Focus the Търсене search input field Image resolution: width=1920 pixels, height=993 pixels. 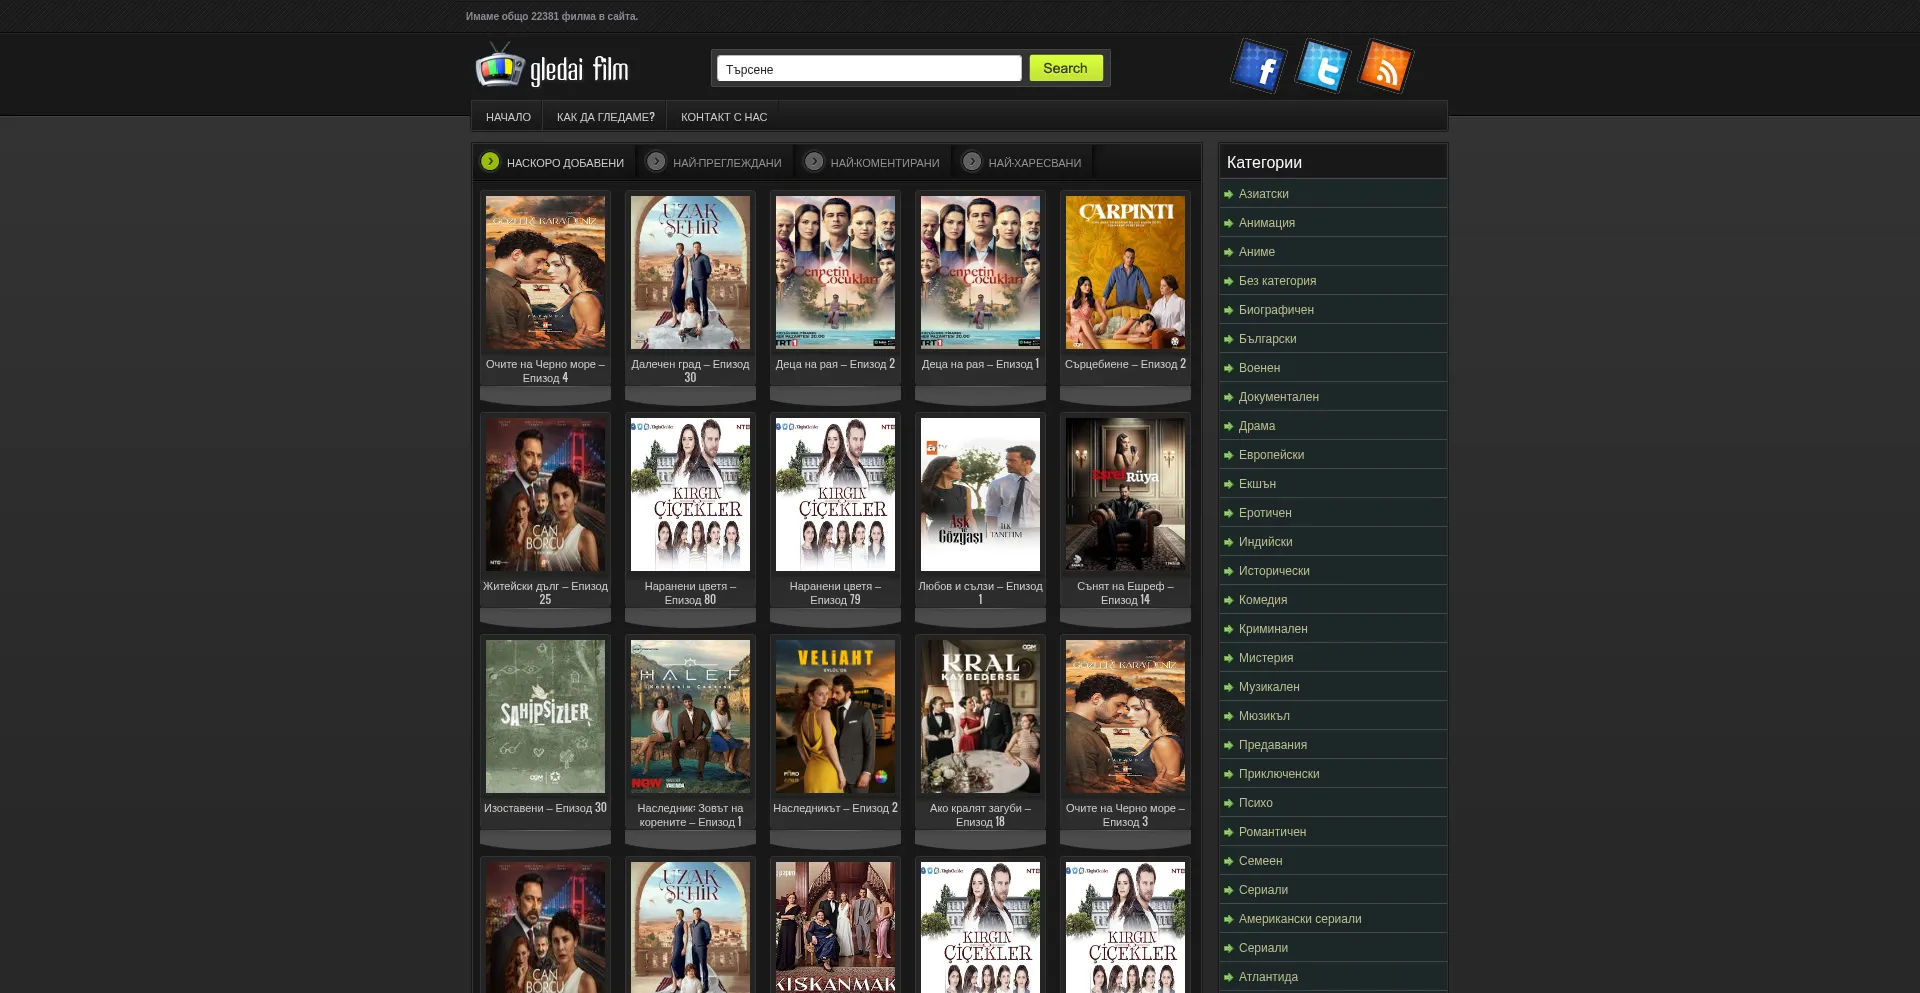click(x=869, y=68)
